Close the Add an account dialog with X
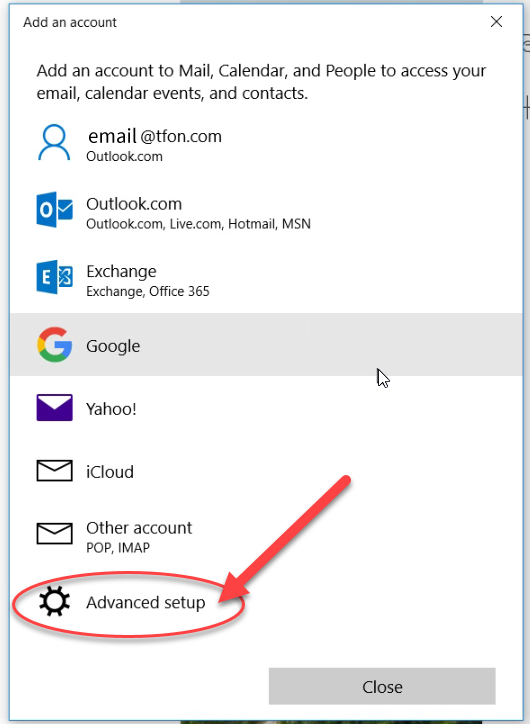Viewport: 530px width, 724px height. click(496, 22)
